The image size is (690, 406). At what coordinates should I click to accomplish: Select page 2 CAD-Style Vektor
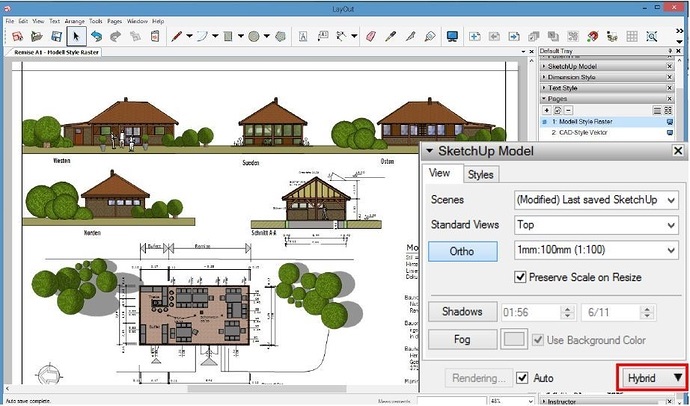(586, 132)
